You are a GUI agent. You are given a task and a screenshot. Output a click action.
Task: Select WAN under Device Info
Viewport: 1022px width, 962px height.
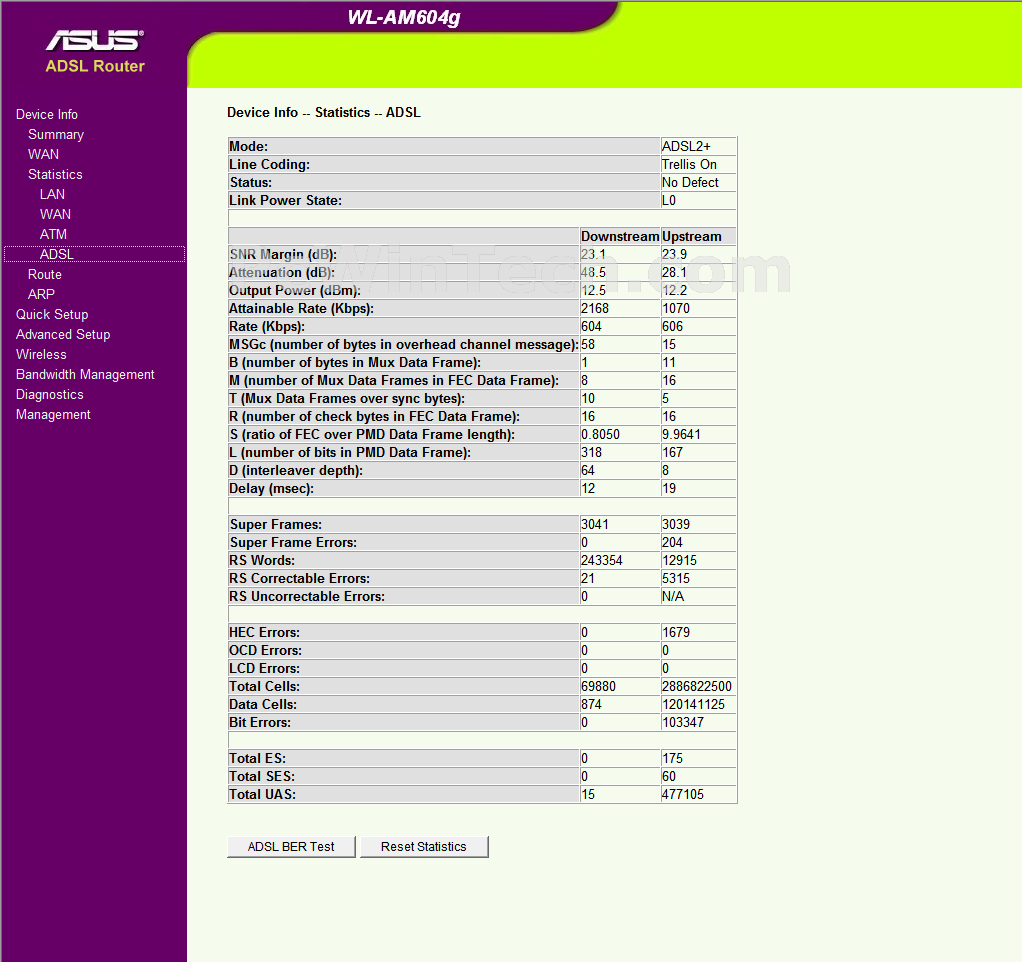tap(44, 154)
